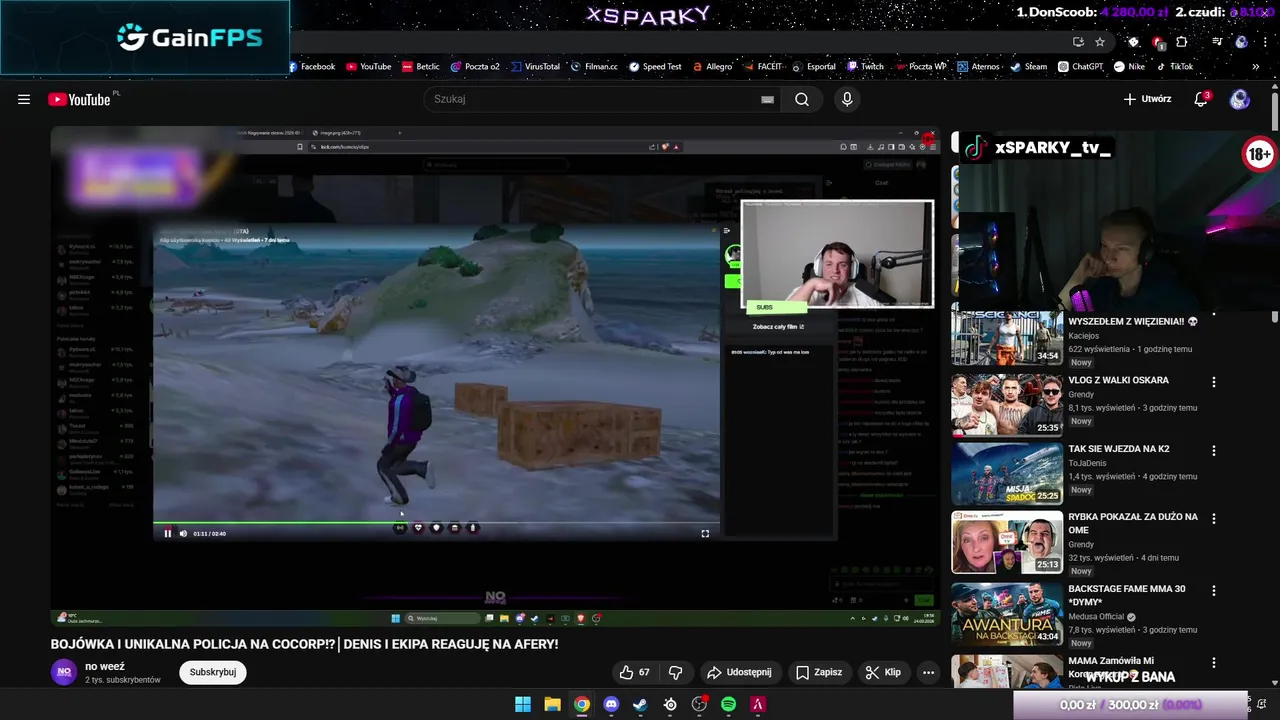Pause the main YouTube video player
1280x720 pixels.
pos(495,375)
